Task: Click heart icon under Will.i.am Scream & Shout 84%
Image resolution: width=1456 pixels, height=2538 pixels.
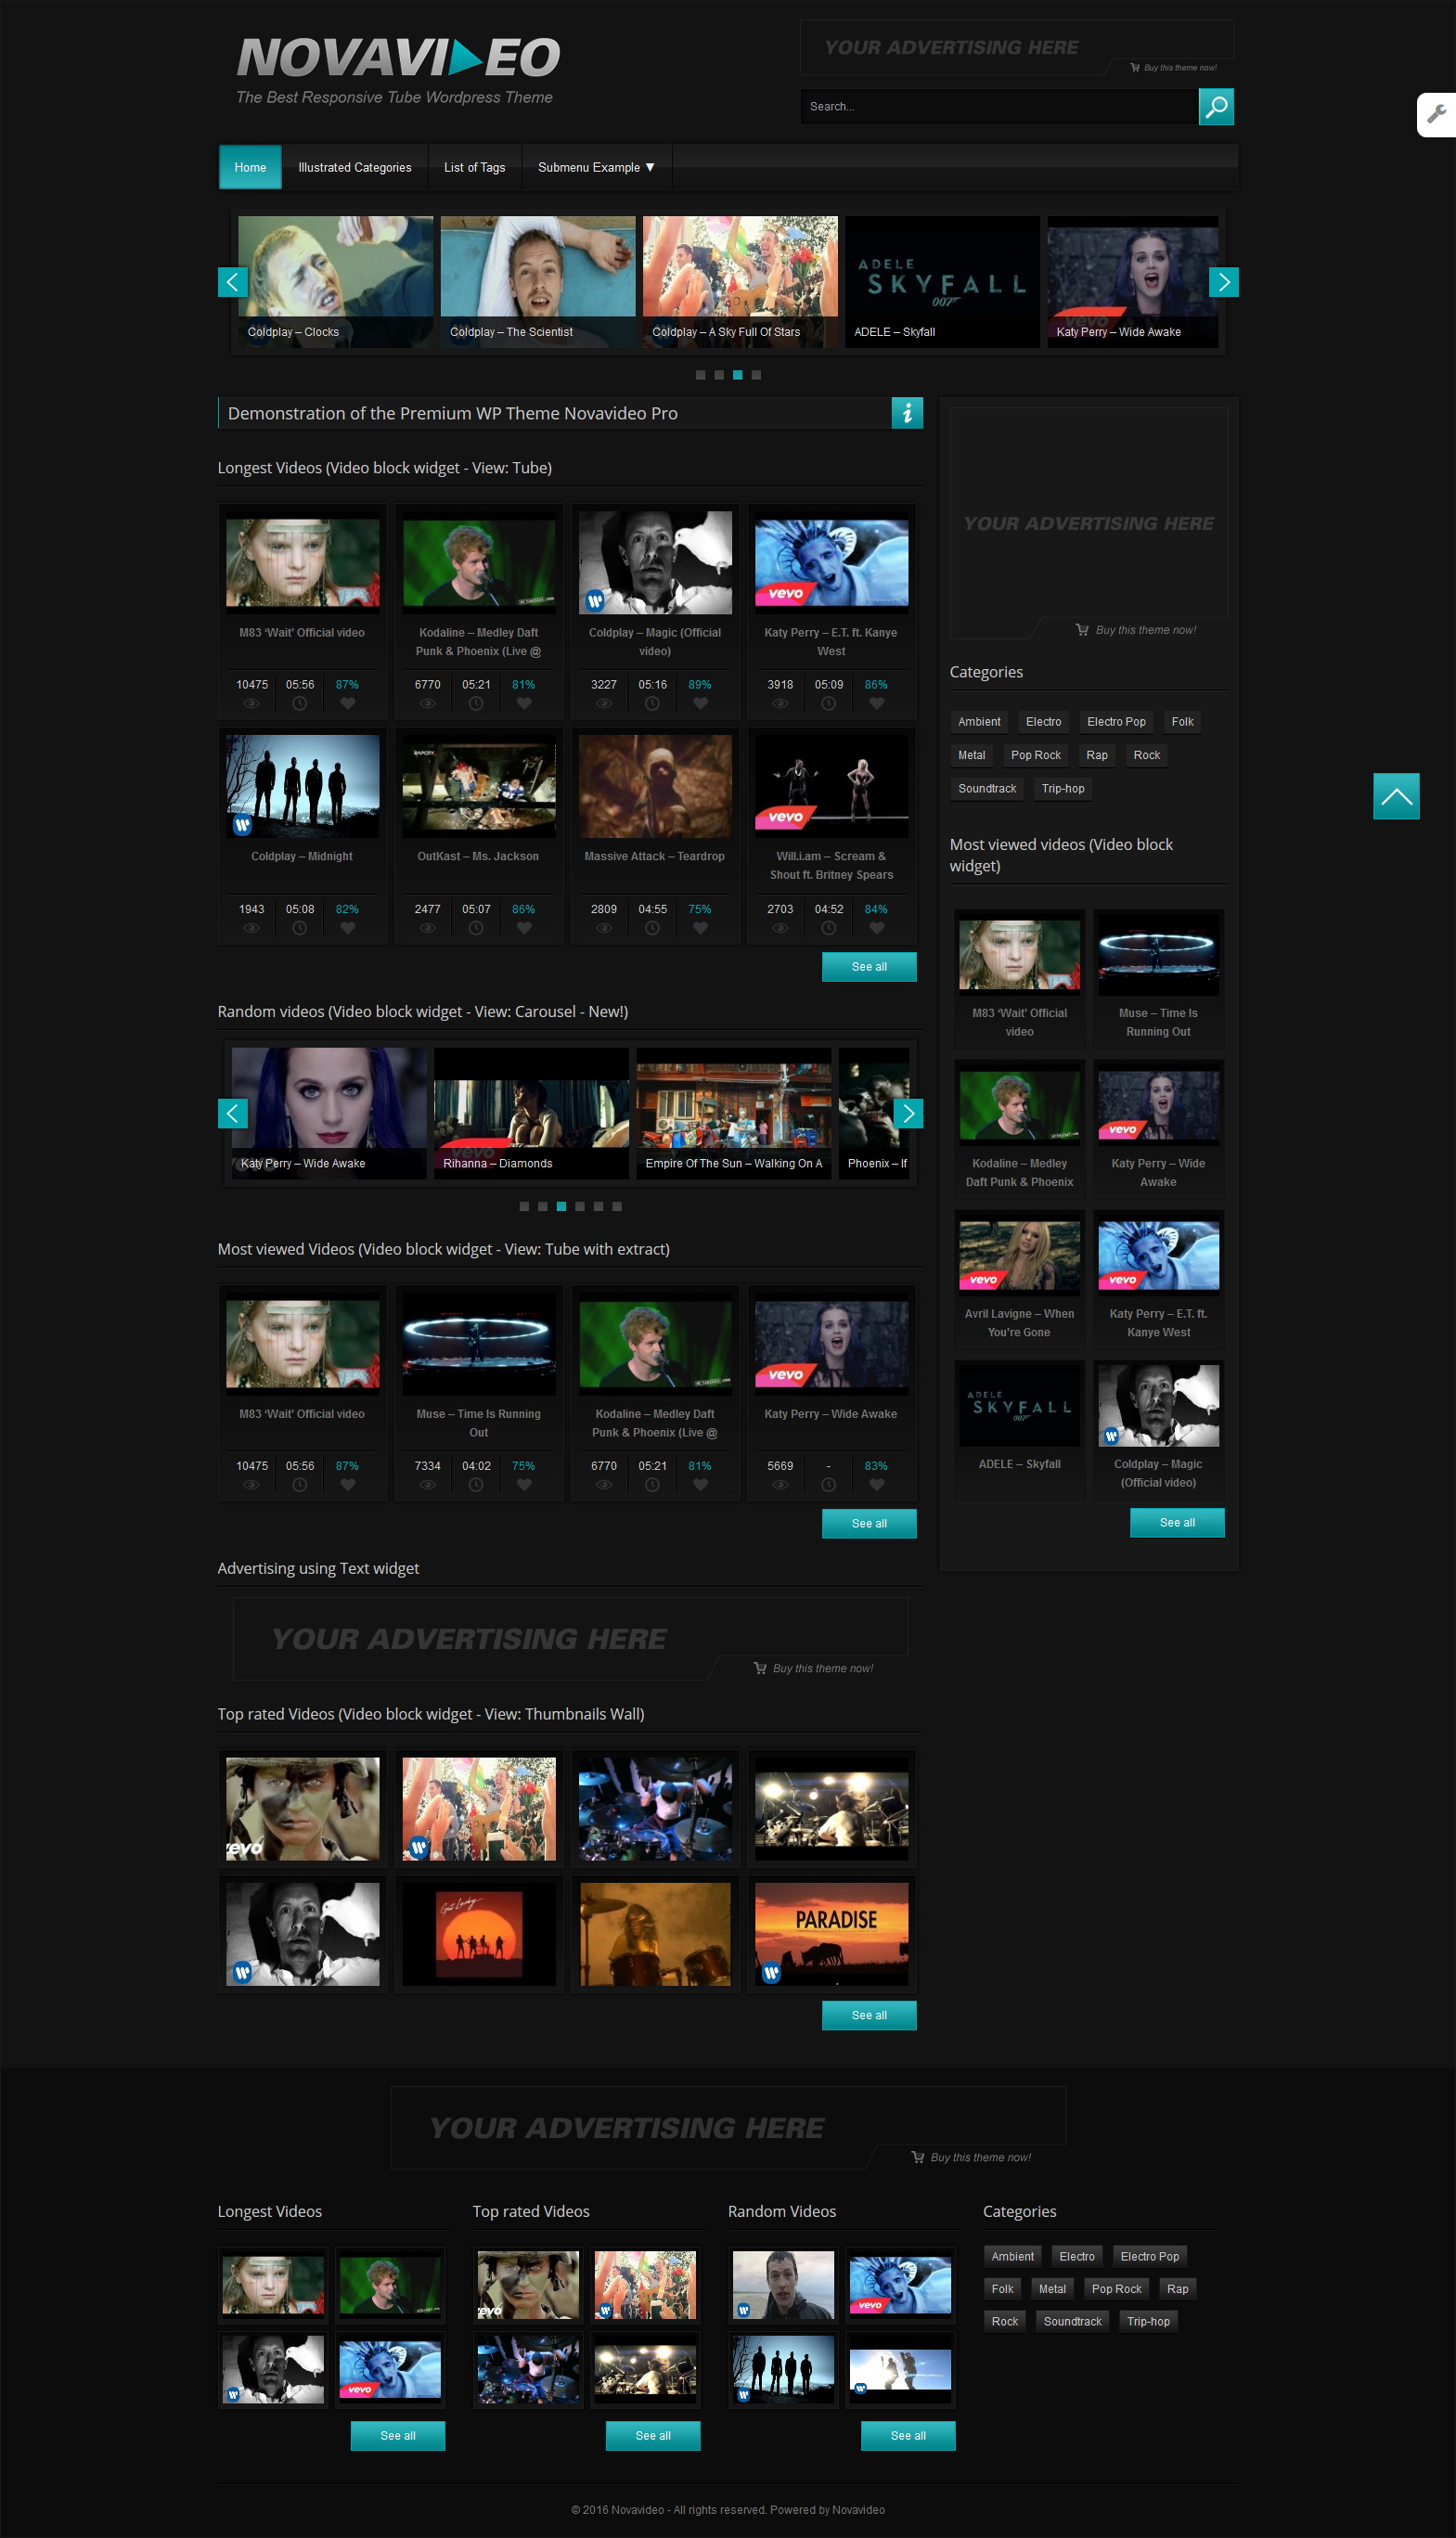Action: click(876, 928)
